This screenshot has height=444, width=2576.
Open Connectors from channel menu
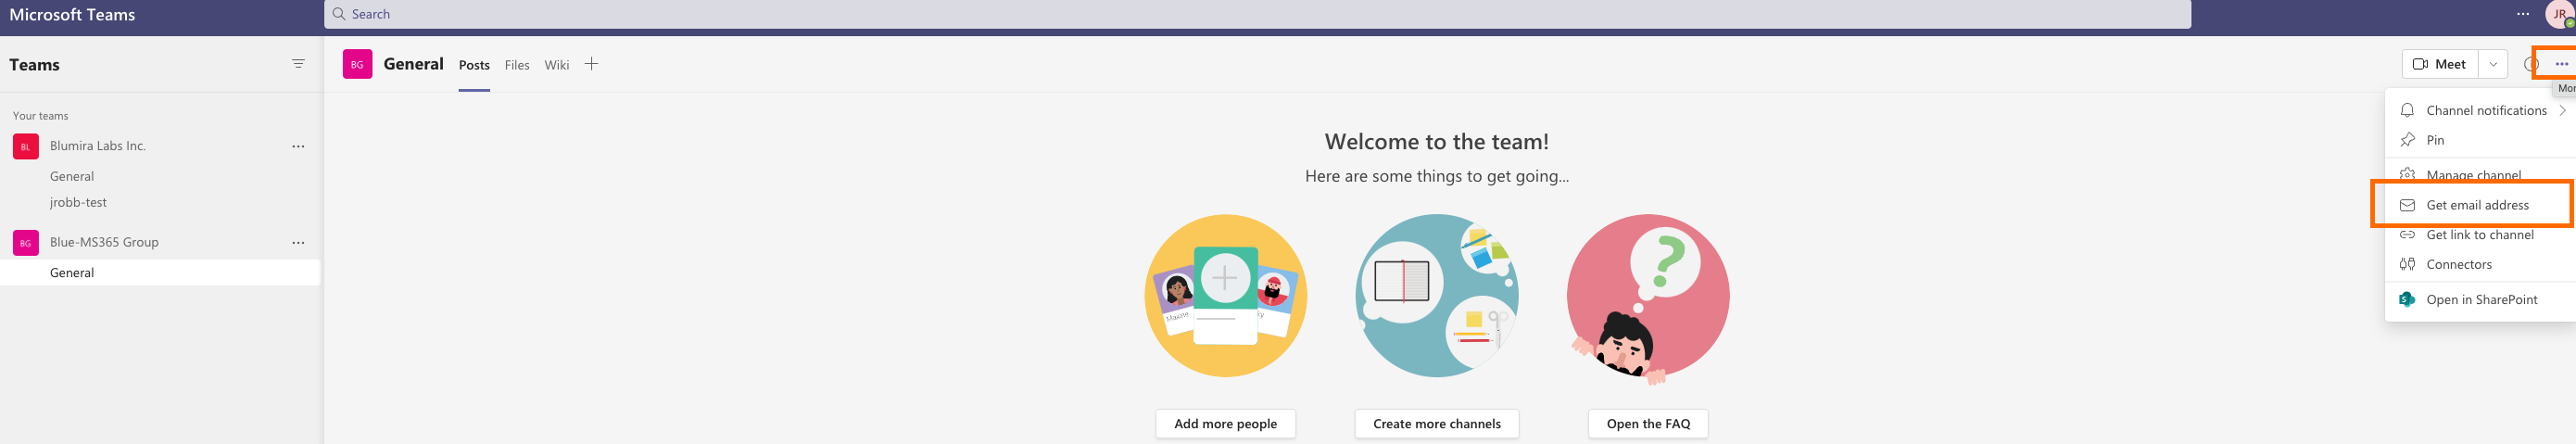tap(2458, 265)
